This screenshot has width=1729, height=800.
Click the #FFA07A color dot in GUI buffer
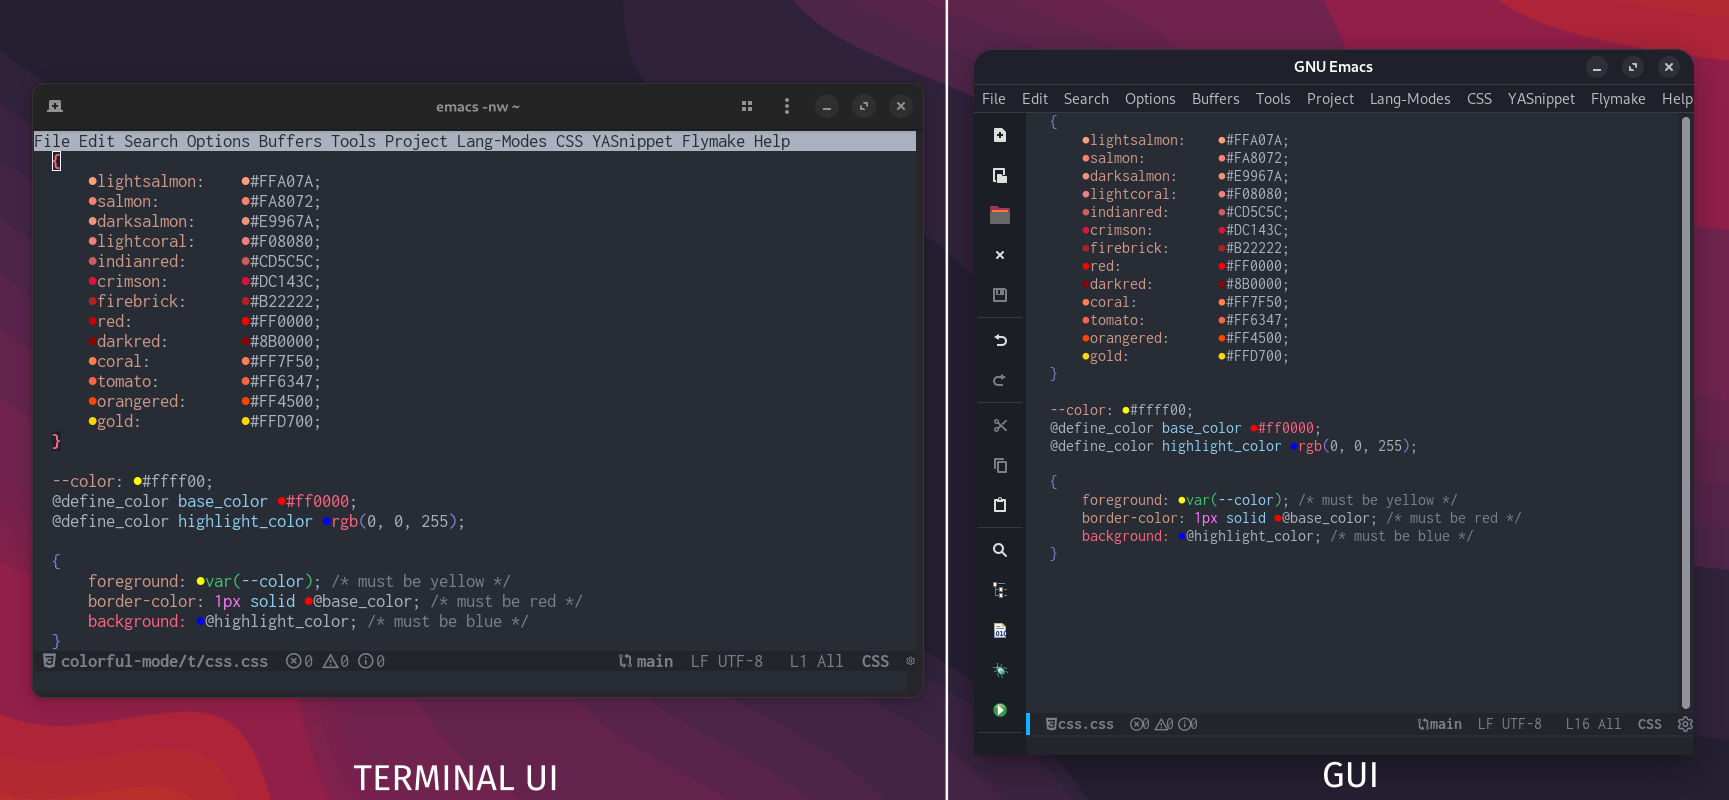click(1222, 141)
